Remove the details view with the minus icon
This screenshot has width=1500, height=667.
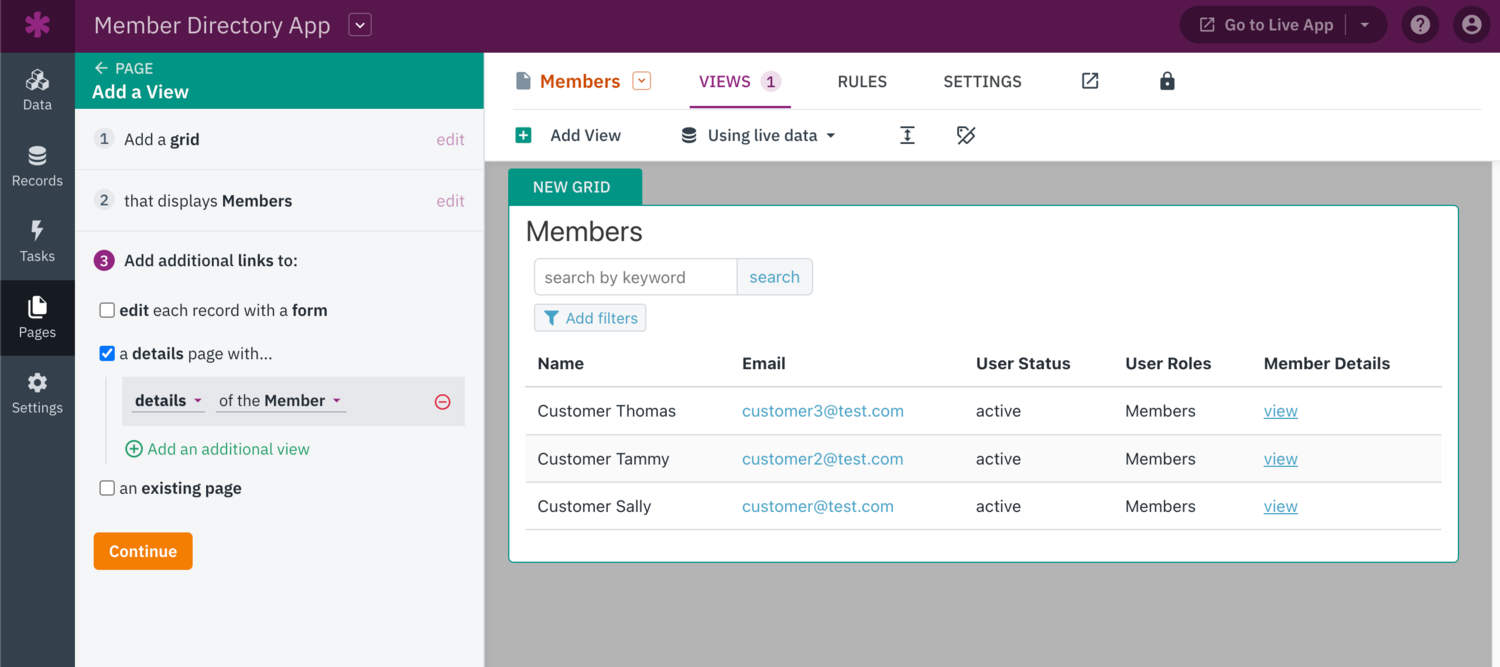(442, 401)
